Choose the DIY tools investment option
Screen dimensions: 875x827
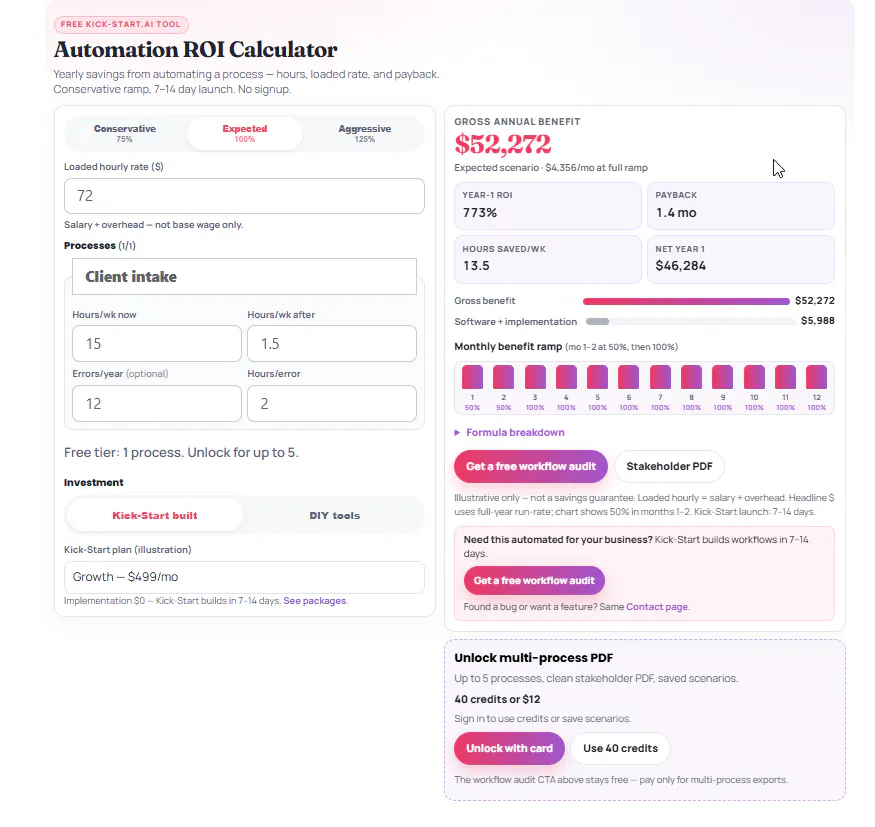click(335, 515)
